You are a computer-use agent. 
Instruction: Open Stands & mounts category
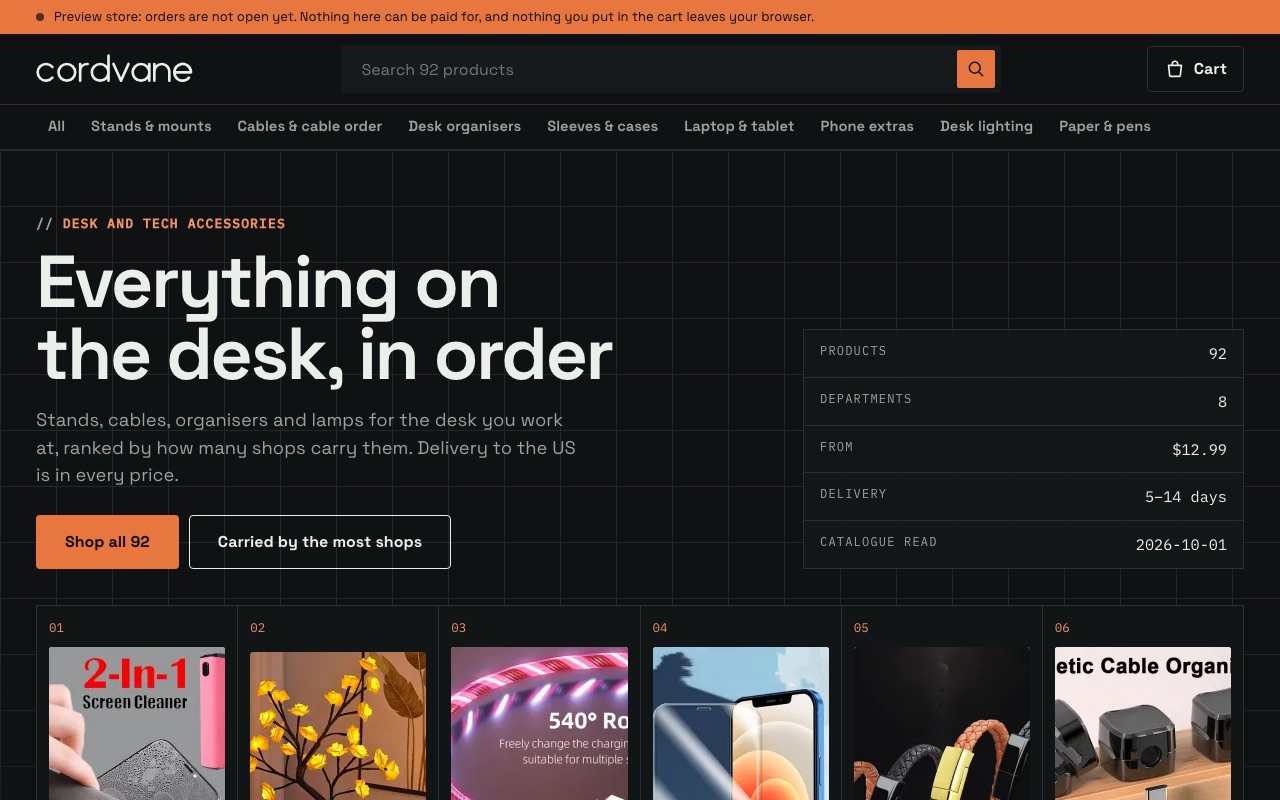click(x=151, y=126)
